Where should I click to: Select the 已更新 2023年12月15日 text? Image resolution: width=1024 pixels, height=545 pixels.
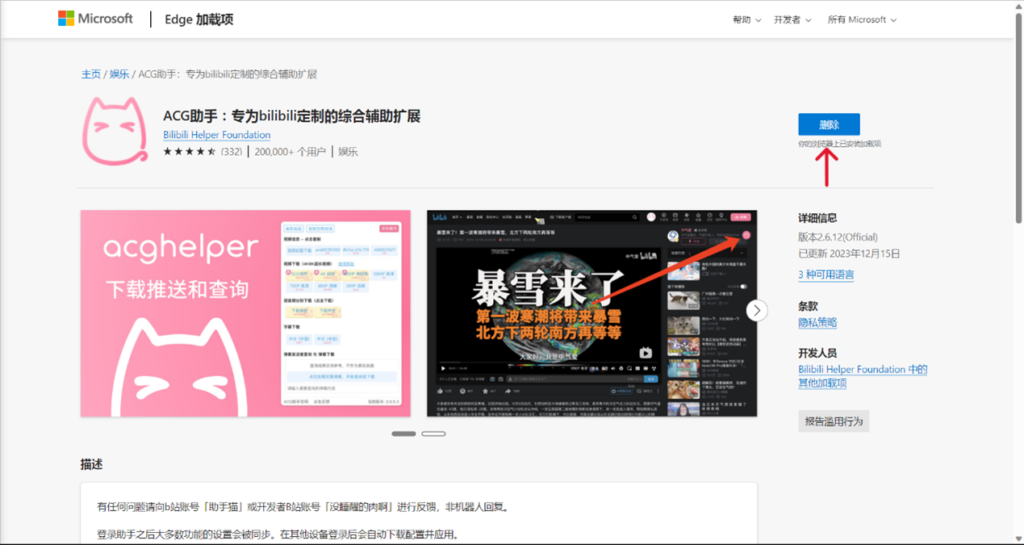point(849,253)
